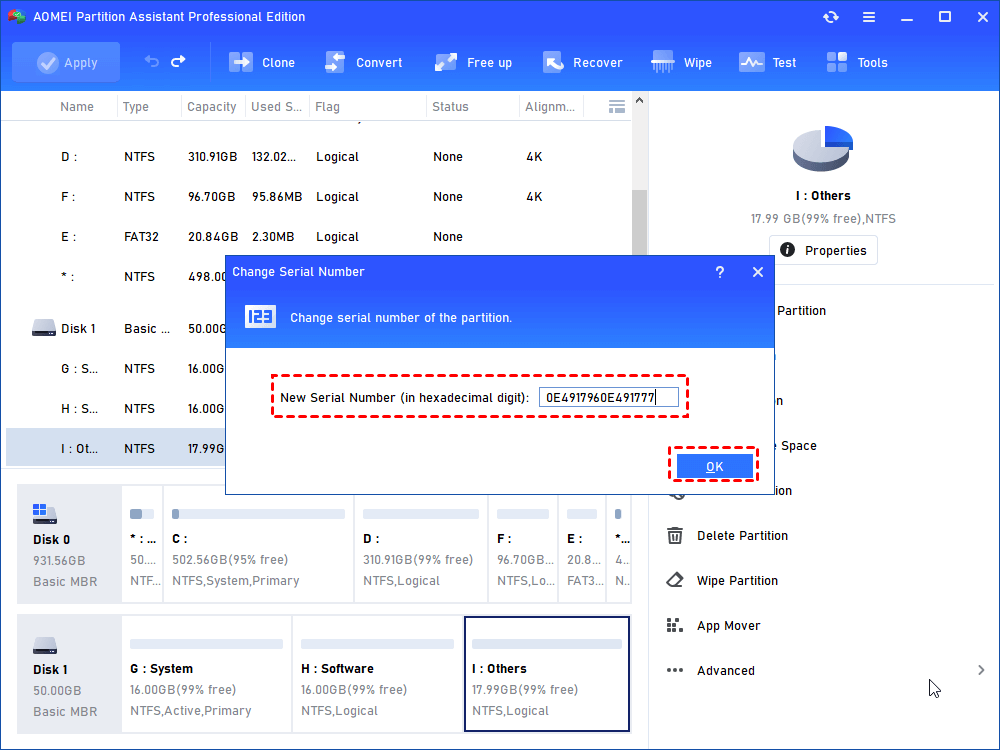
Task: Click the dialog help question mark
Action: pyautogui.click(x=720, y=272)
